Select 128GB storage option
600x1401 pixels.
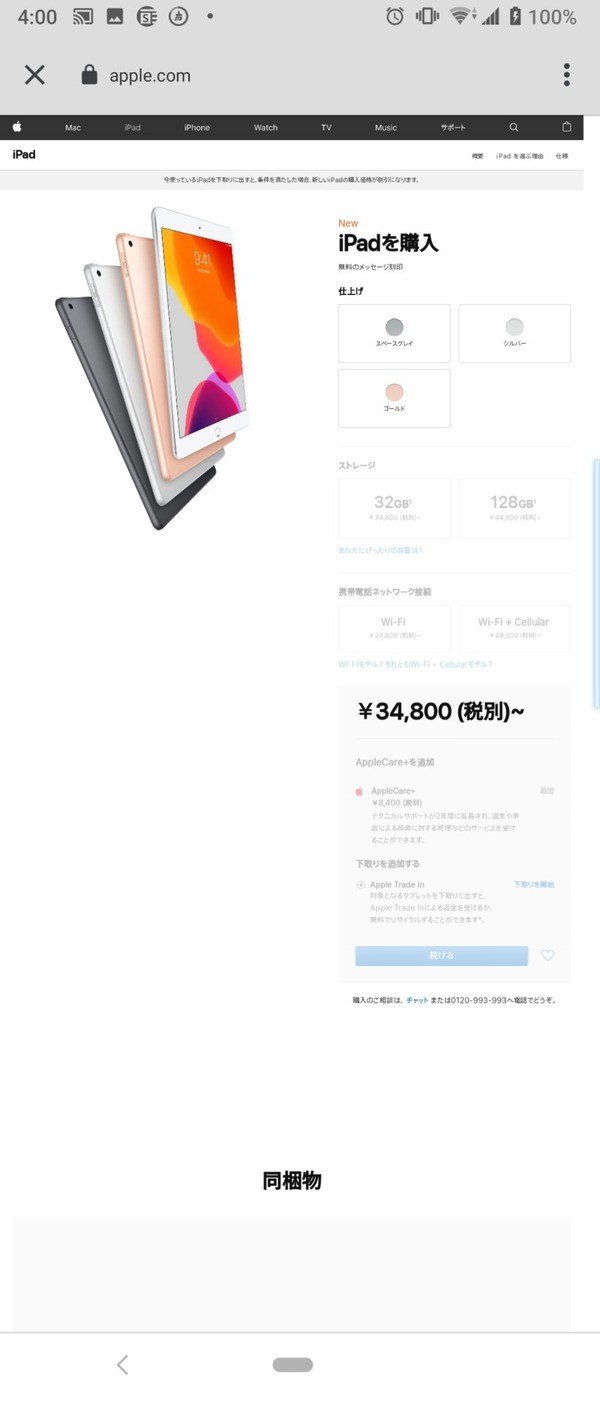click(514, 508)
